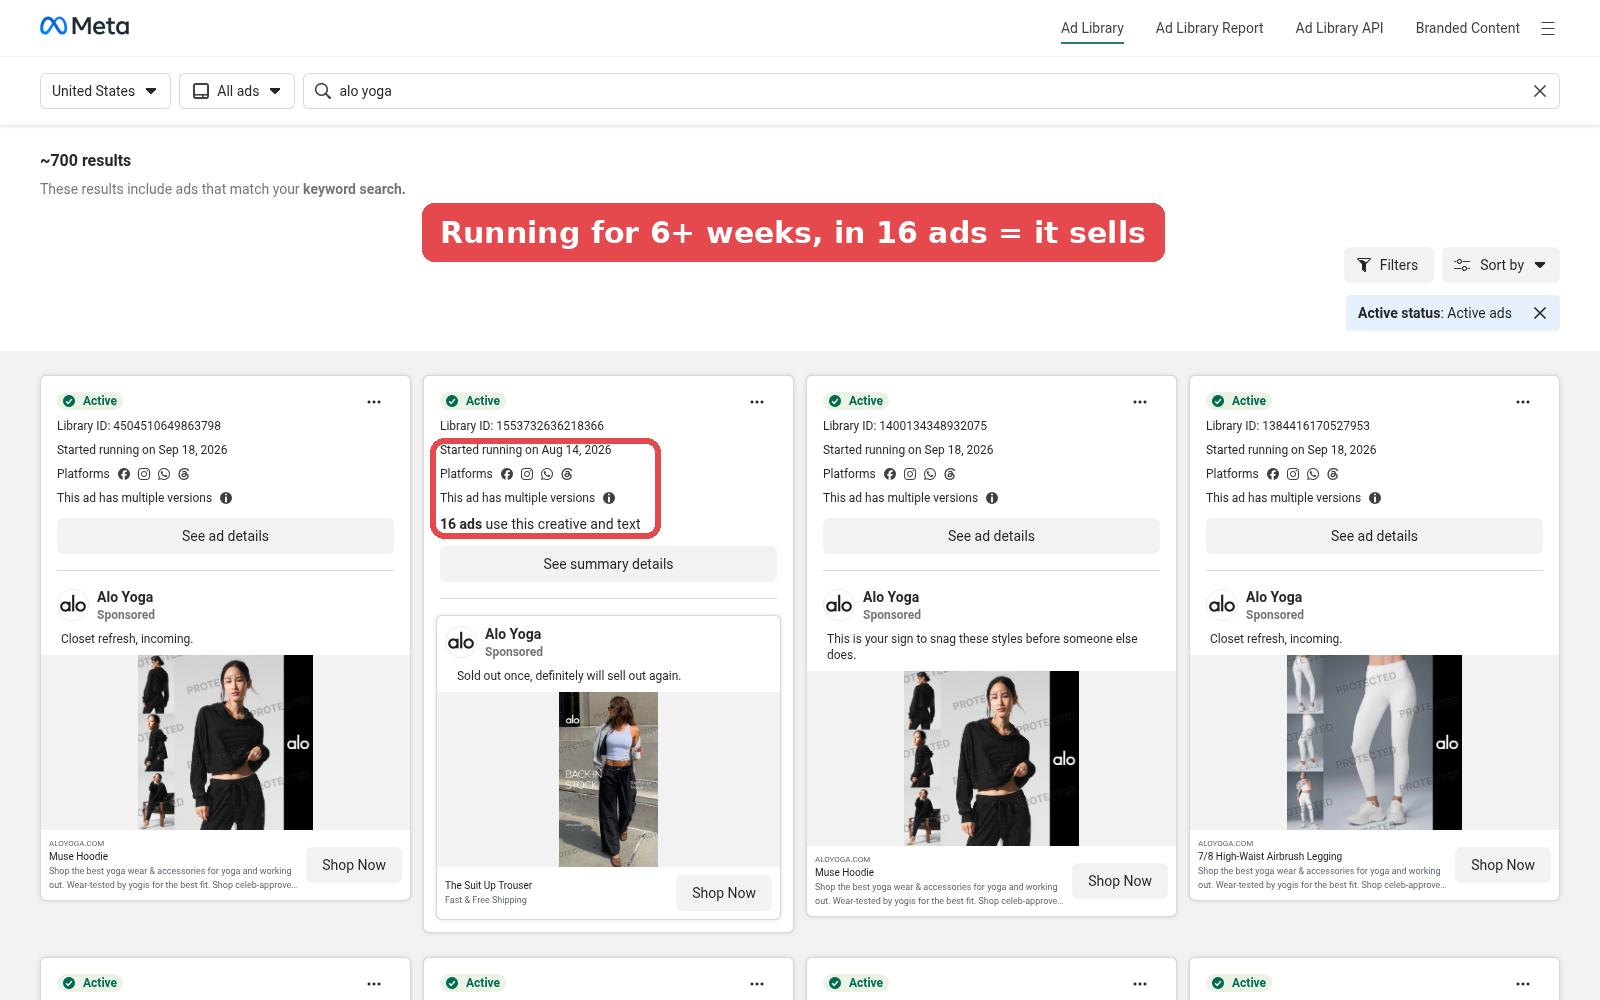Open Muse Hoodie image on ad 4504510649863798
Screen dimensions: 1600x1000
point(225,742)
